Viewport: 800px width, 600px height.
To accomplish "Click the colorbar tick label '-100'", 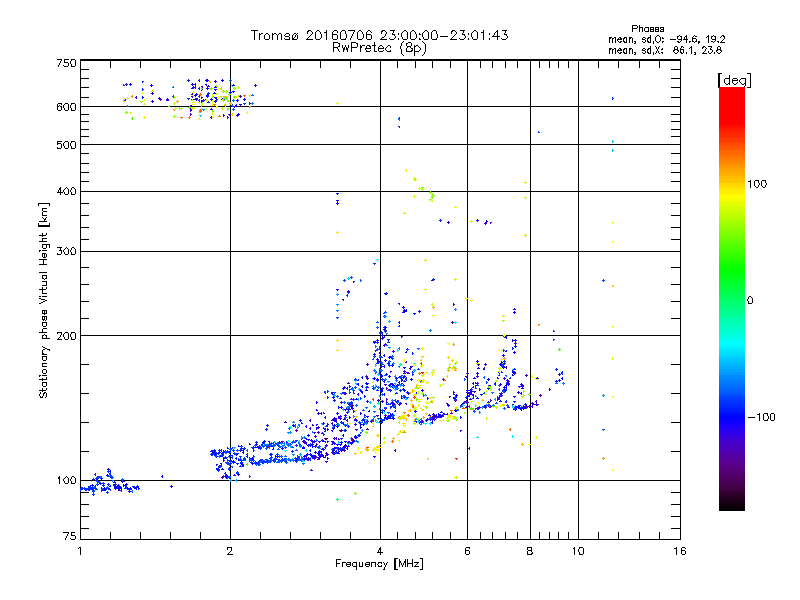I will click(x=761, y=417).
